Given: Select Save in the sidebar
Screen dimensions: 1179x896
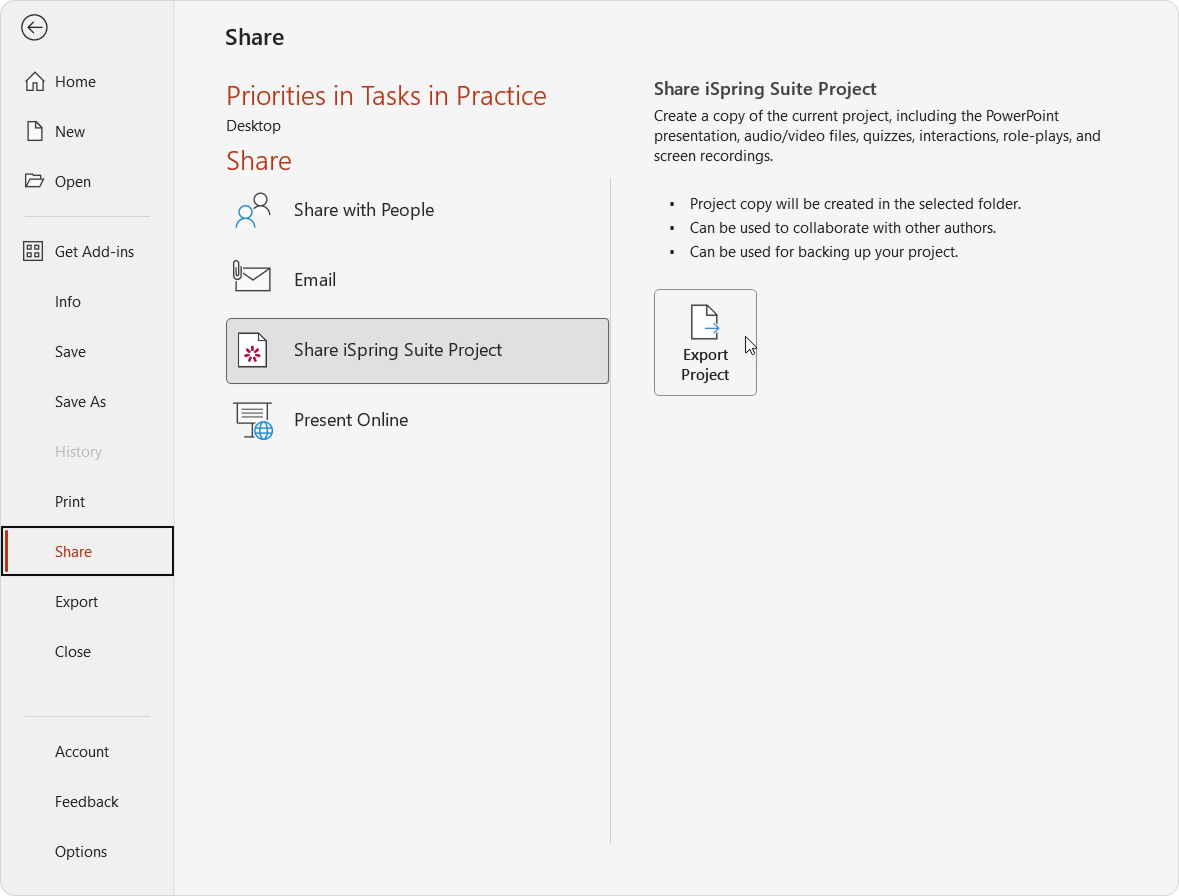Looking at the screenshot, I should 70,352.
